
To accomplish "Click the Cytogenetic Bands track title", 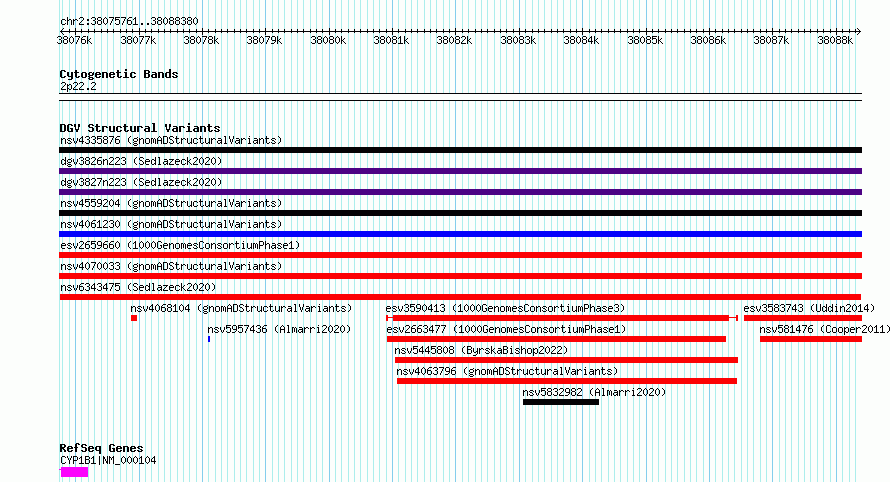I will [x=119, y=74].
